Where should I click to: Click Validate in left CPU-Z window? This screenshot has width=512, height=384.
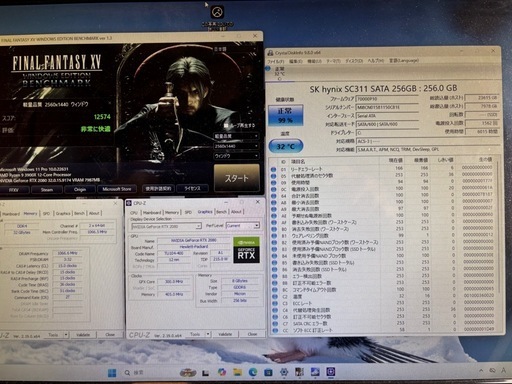tap(83, 335)
